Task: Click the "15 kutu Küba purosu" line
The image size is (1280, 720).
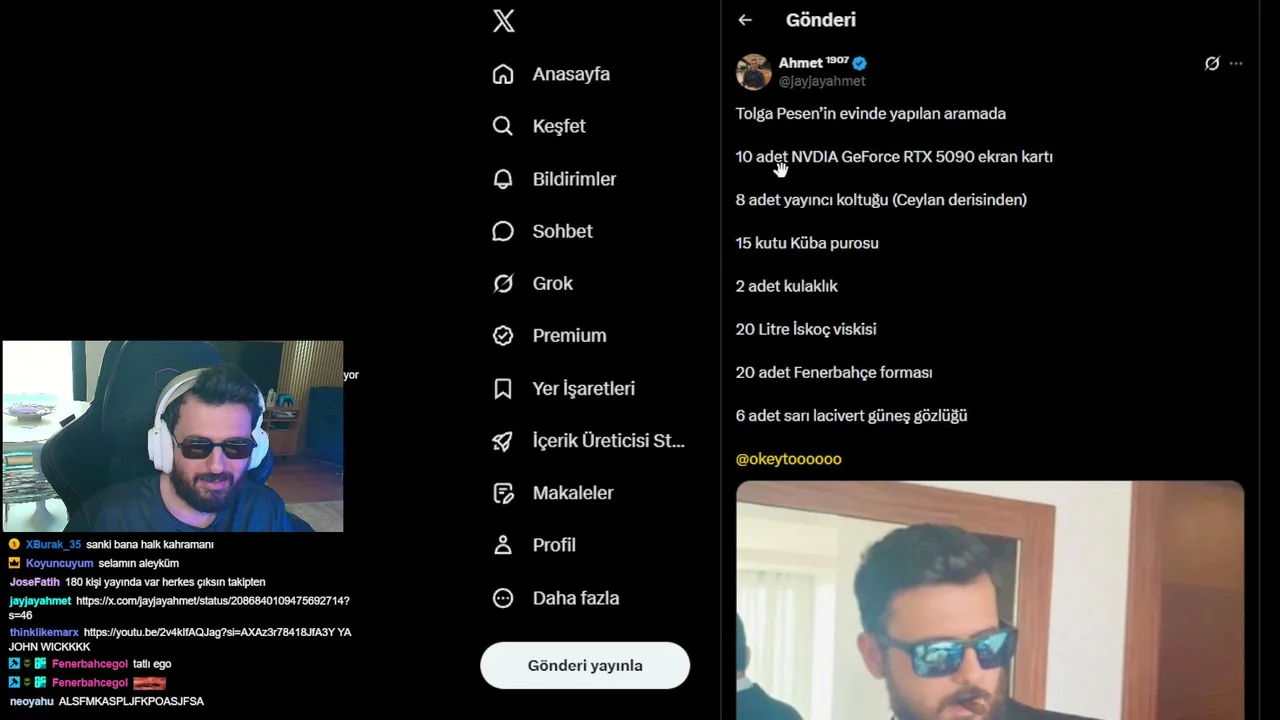Action: coord(807,243)
